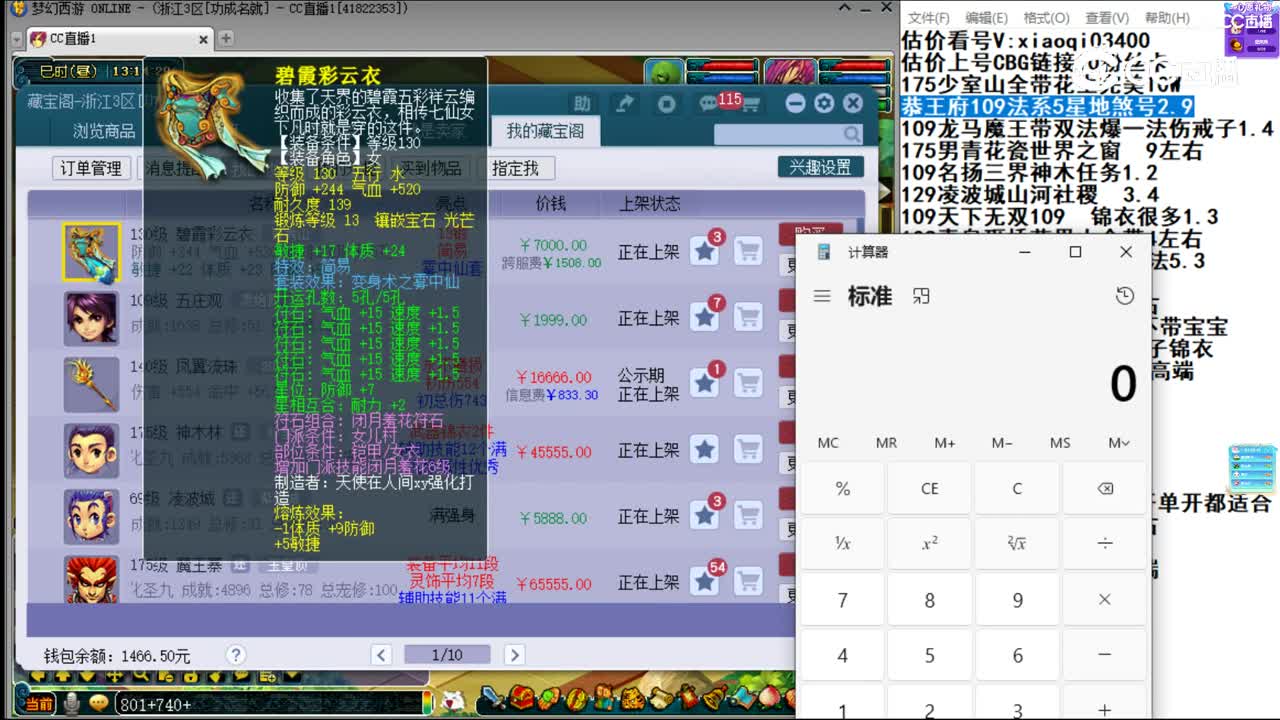Switch to 我的藏宝阁 tab
Viewport: 1280px width, 720px height.
tap(545, 131)
